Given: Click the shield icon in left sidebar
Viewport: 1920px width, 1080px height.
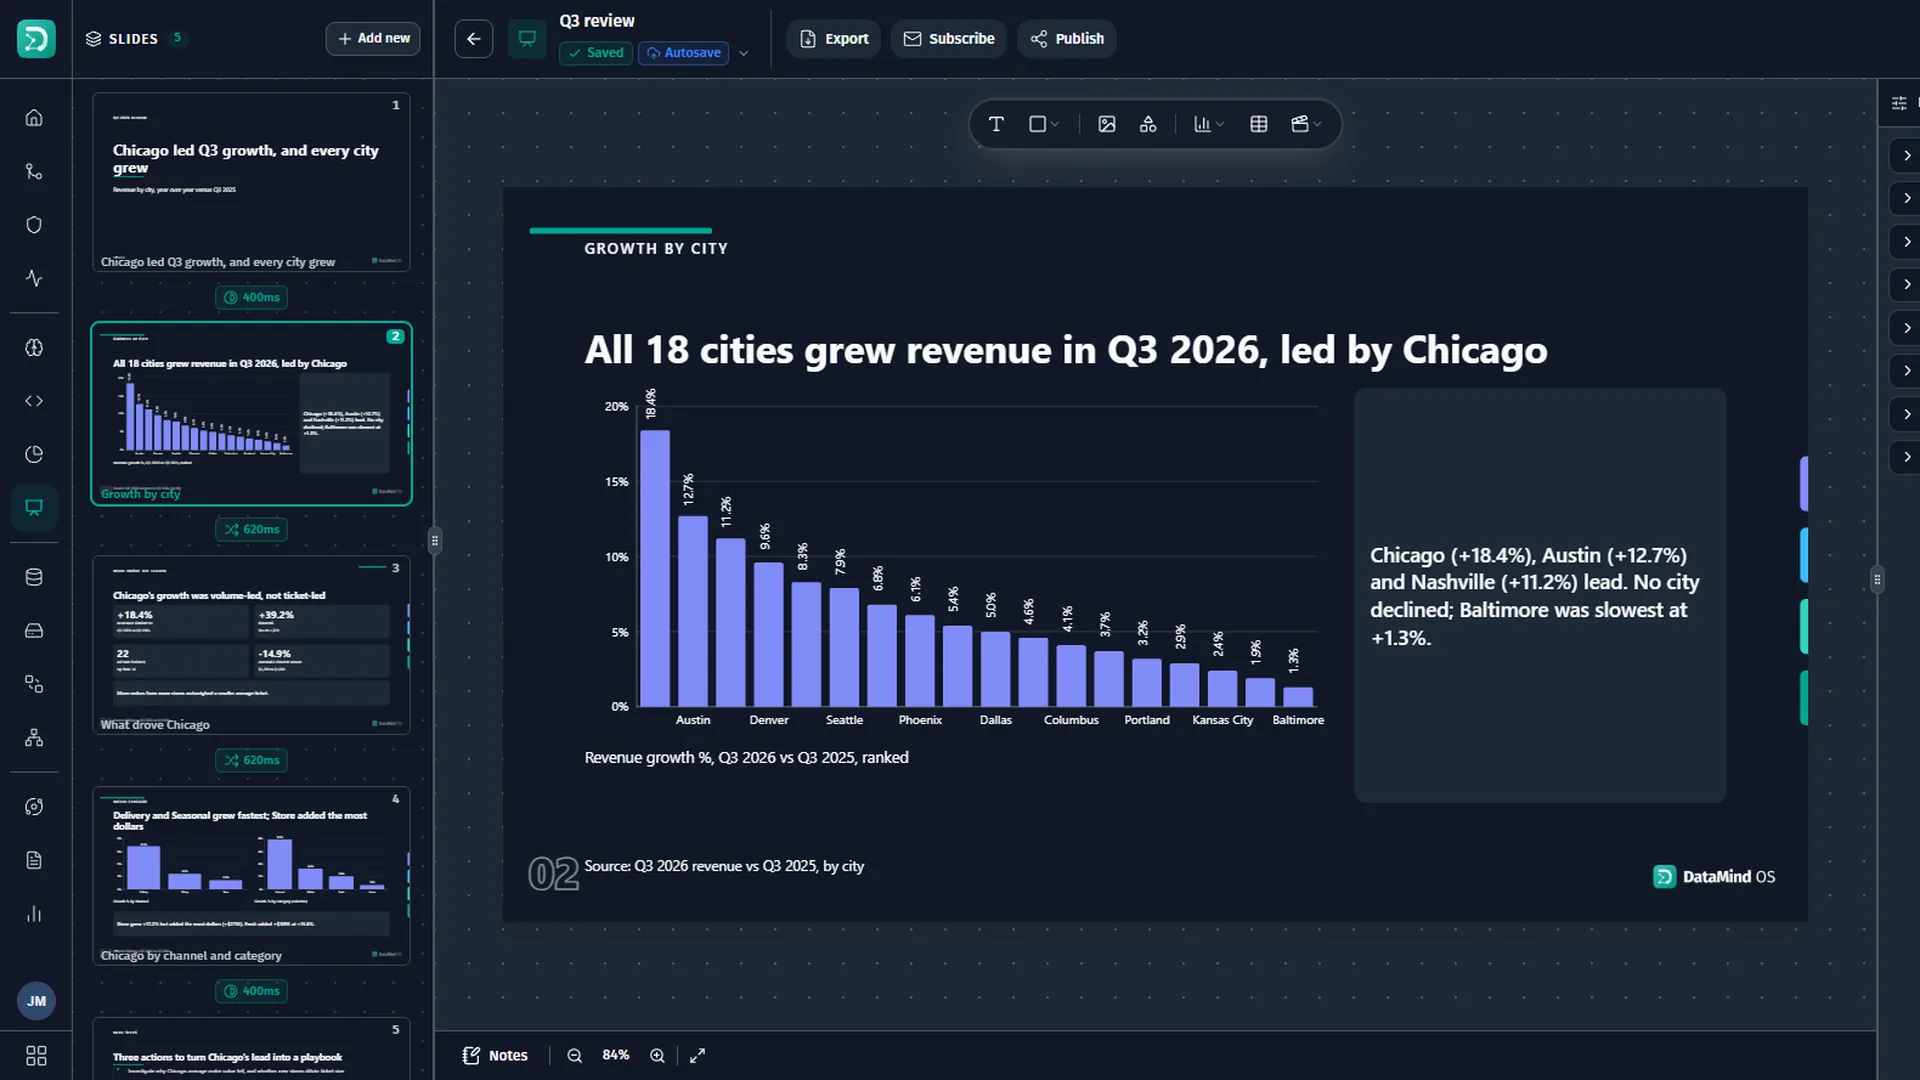Looking at the screenshot, I should 34,225.
